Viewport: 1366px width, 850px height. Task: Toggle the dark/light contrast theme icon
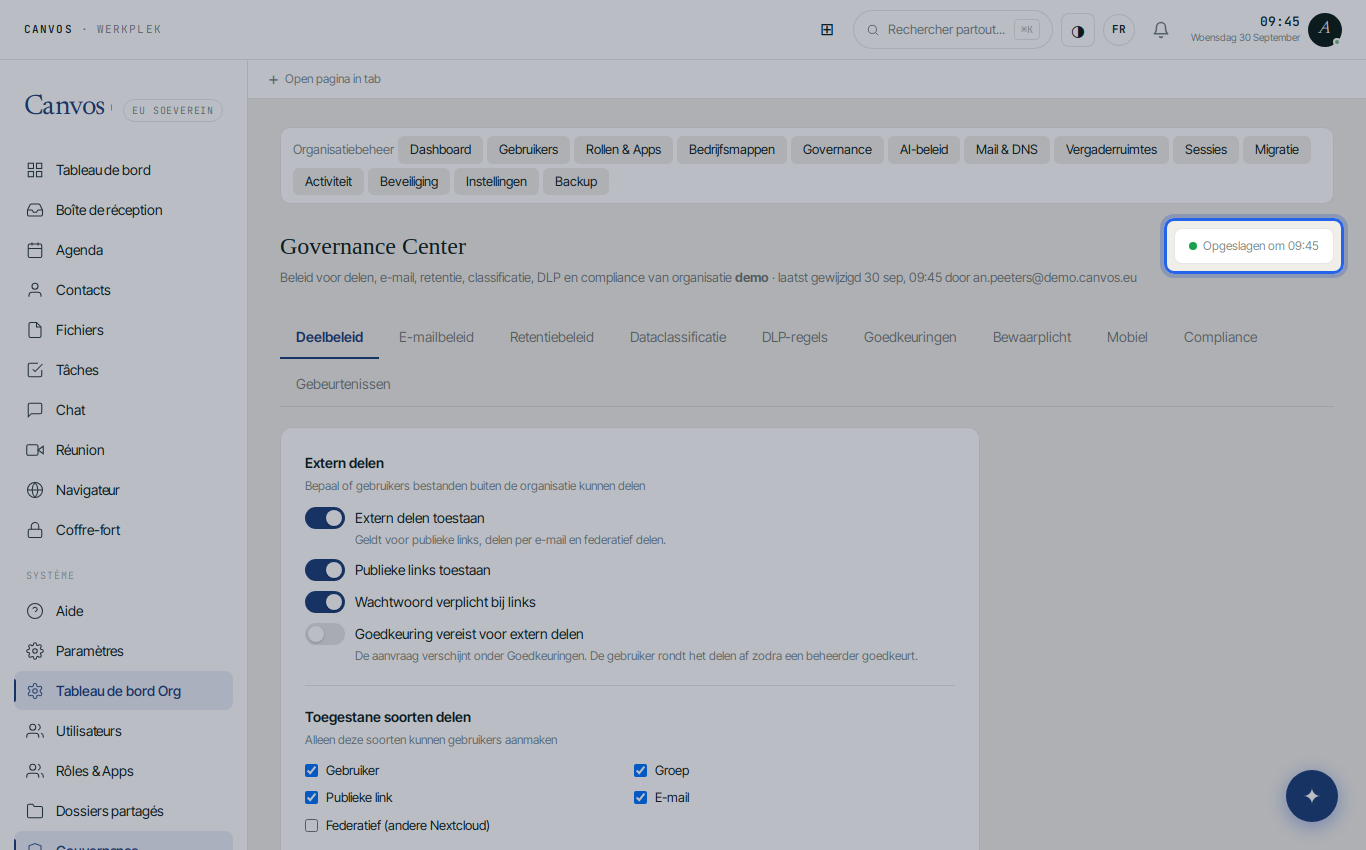(1078, 30)
